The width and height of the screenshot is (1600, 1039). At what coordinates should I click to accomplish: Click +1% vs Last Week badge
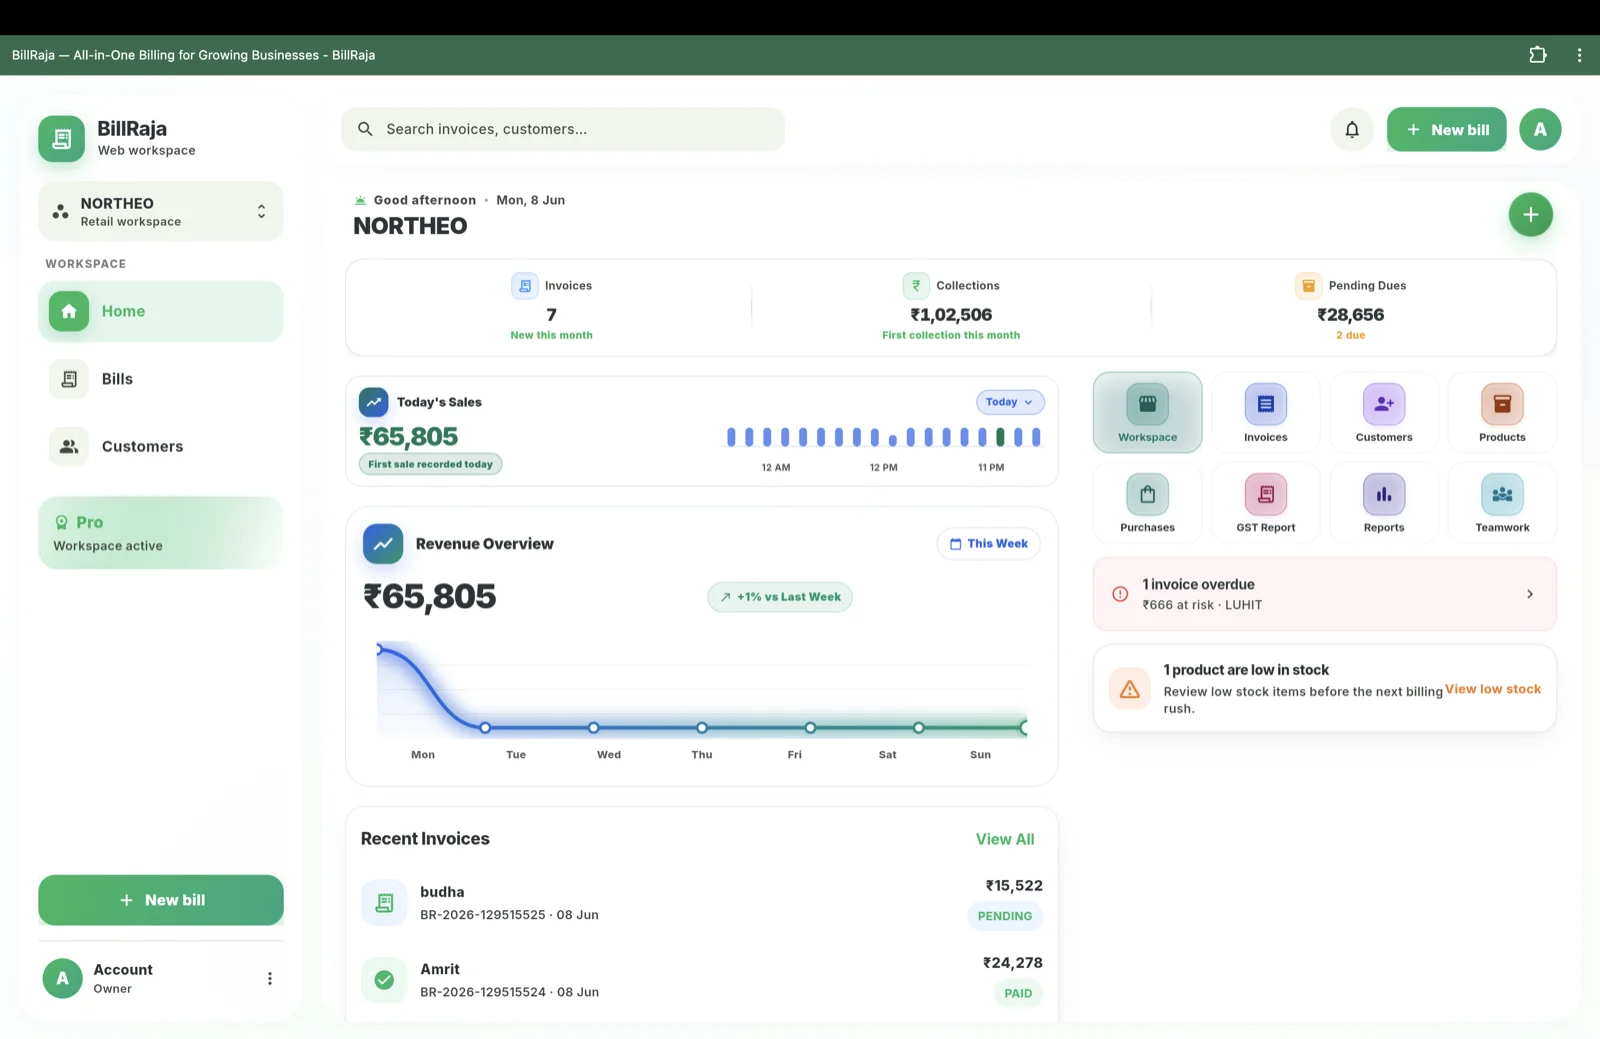click(x=780, y=597)
